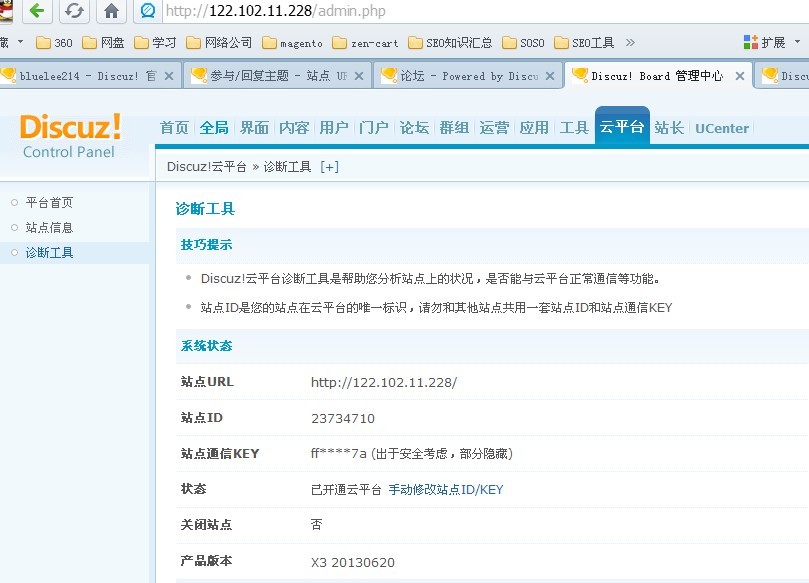Select 诊断工具 in the sidebar
Screen dimensions: 809x583
[x=49, y=252]
